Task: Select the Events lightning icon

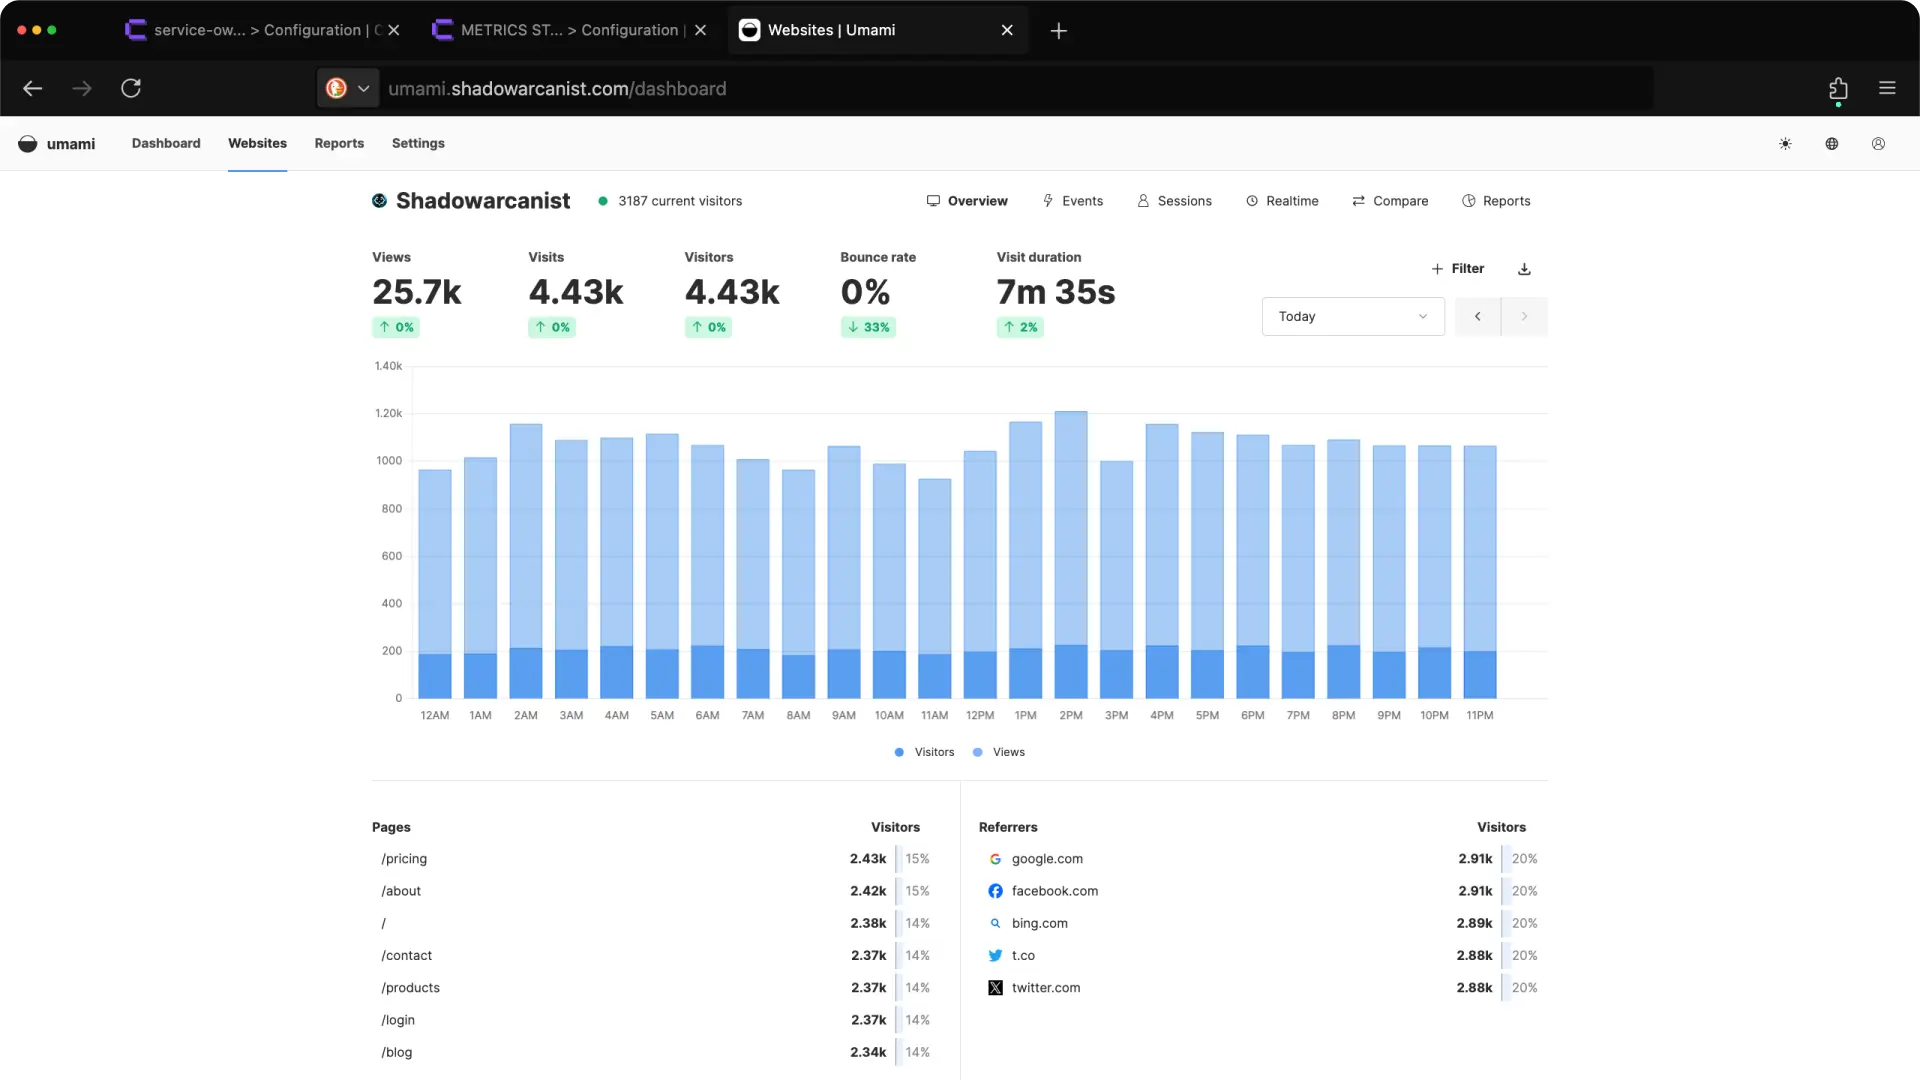Action: pos(1048,200)
